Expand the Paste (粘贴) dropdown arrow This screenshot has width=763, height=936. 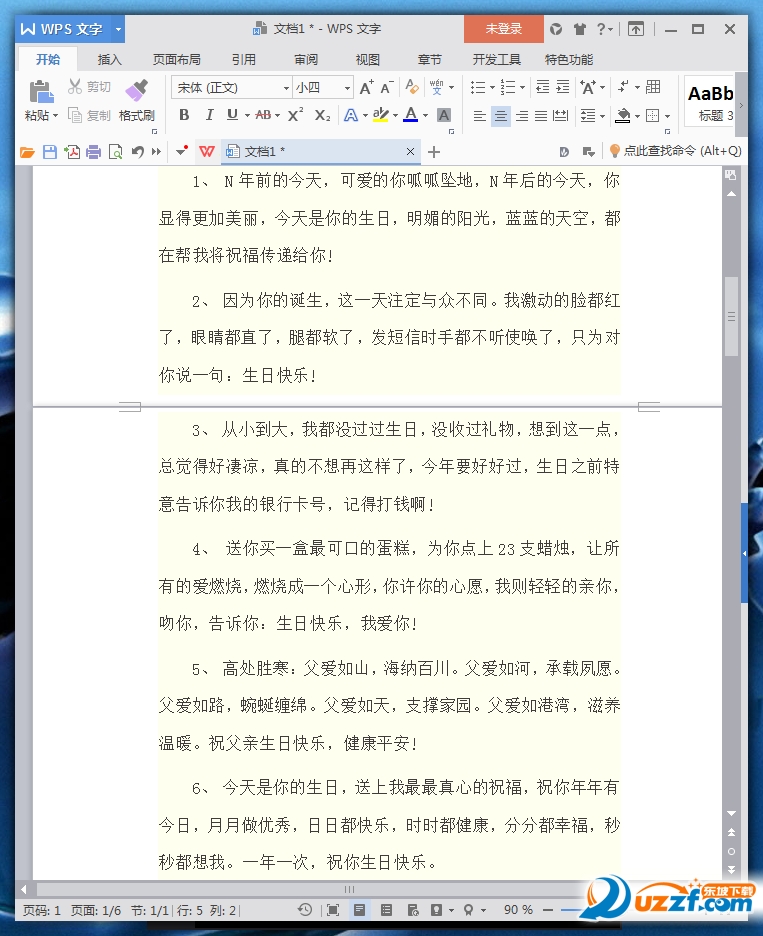click(x=55, y=115)
